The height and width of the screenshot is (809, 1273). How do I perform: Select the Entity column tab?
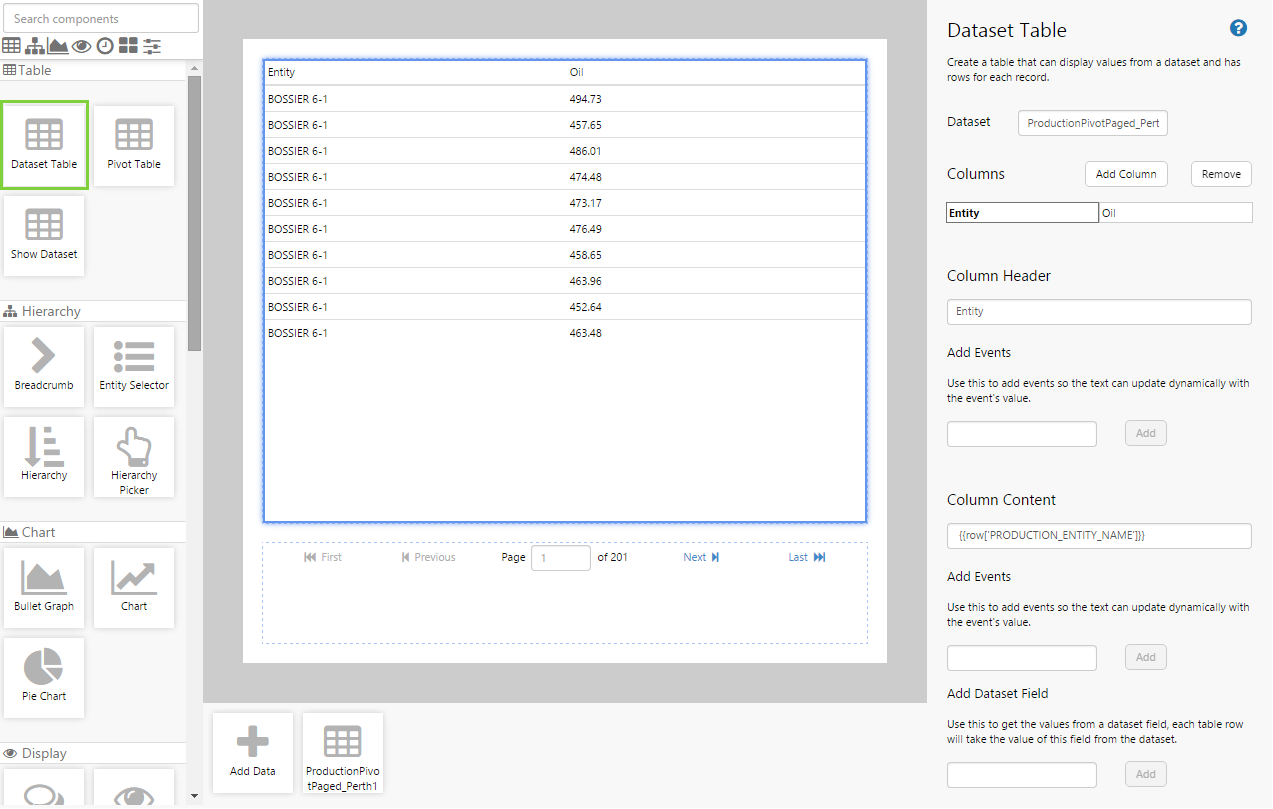(x=1021, y=213)
